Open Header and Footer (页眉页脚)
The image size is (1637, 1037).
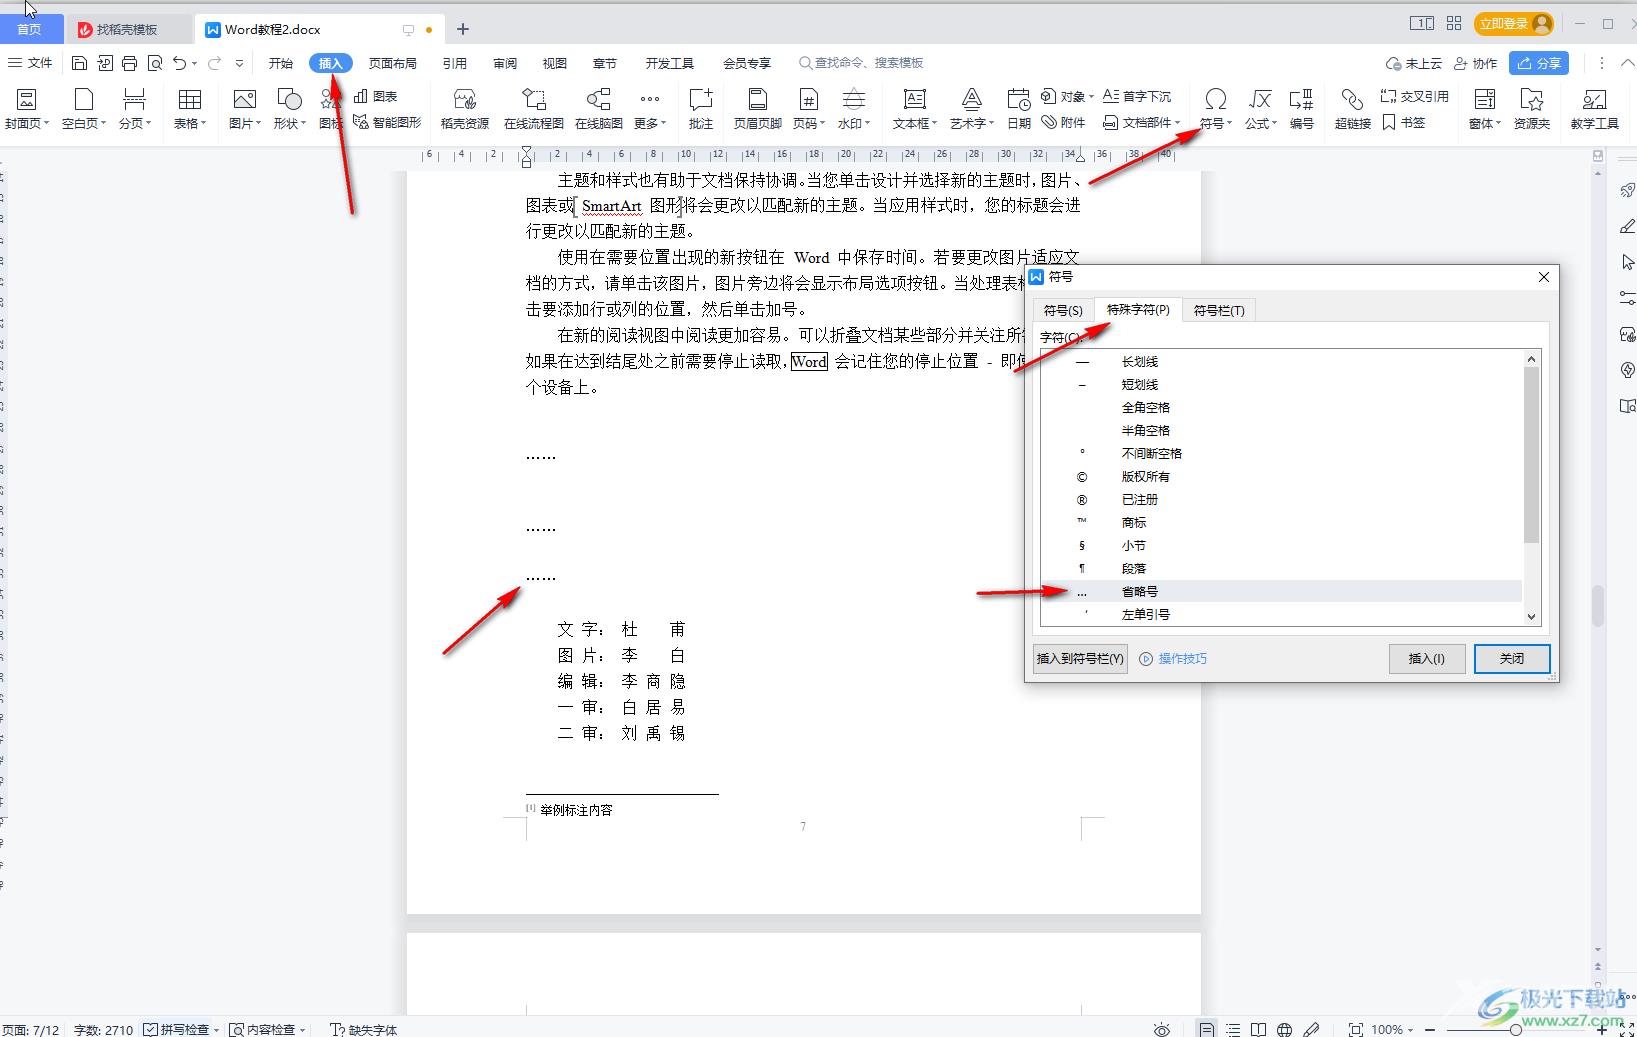coord(758,108)
